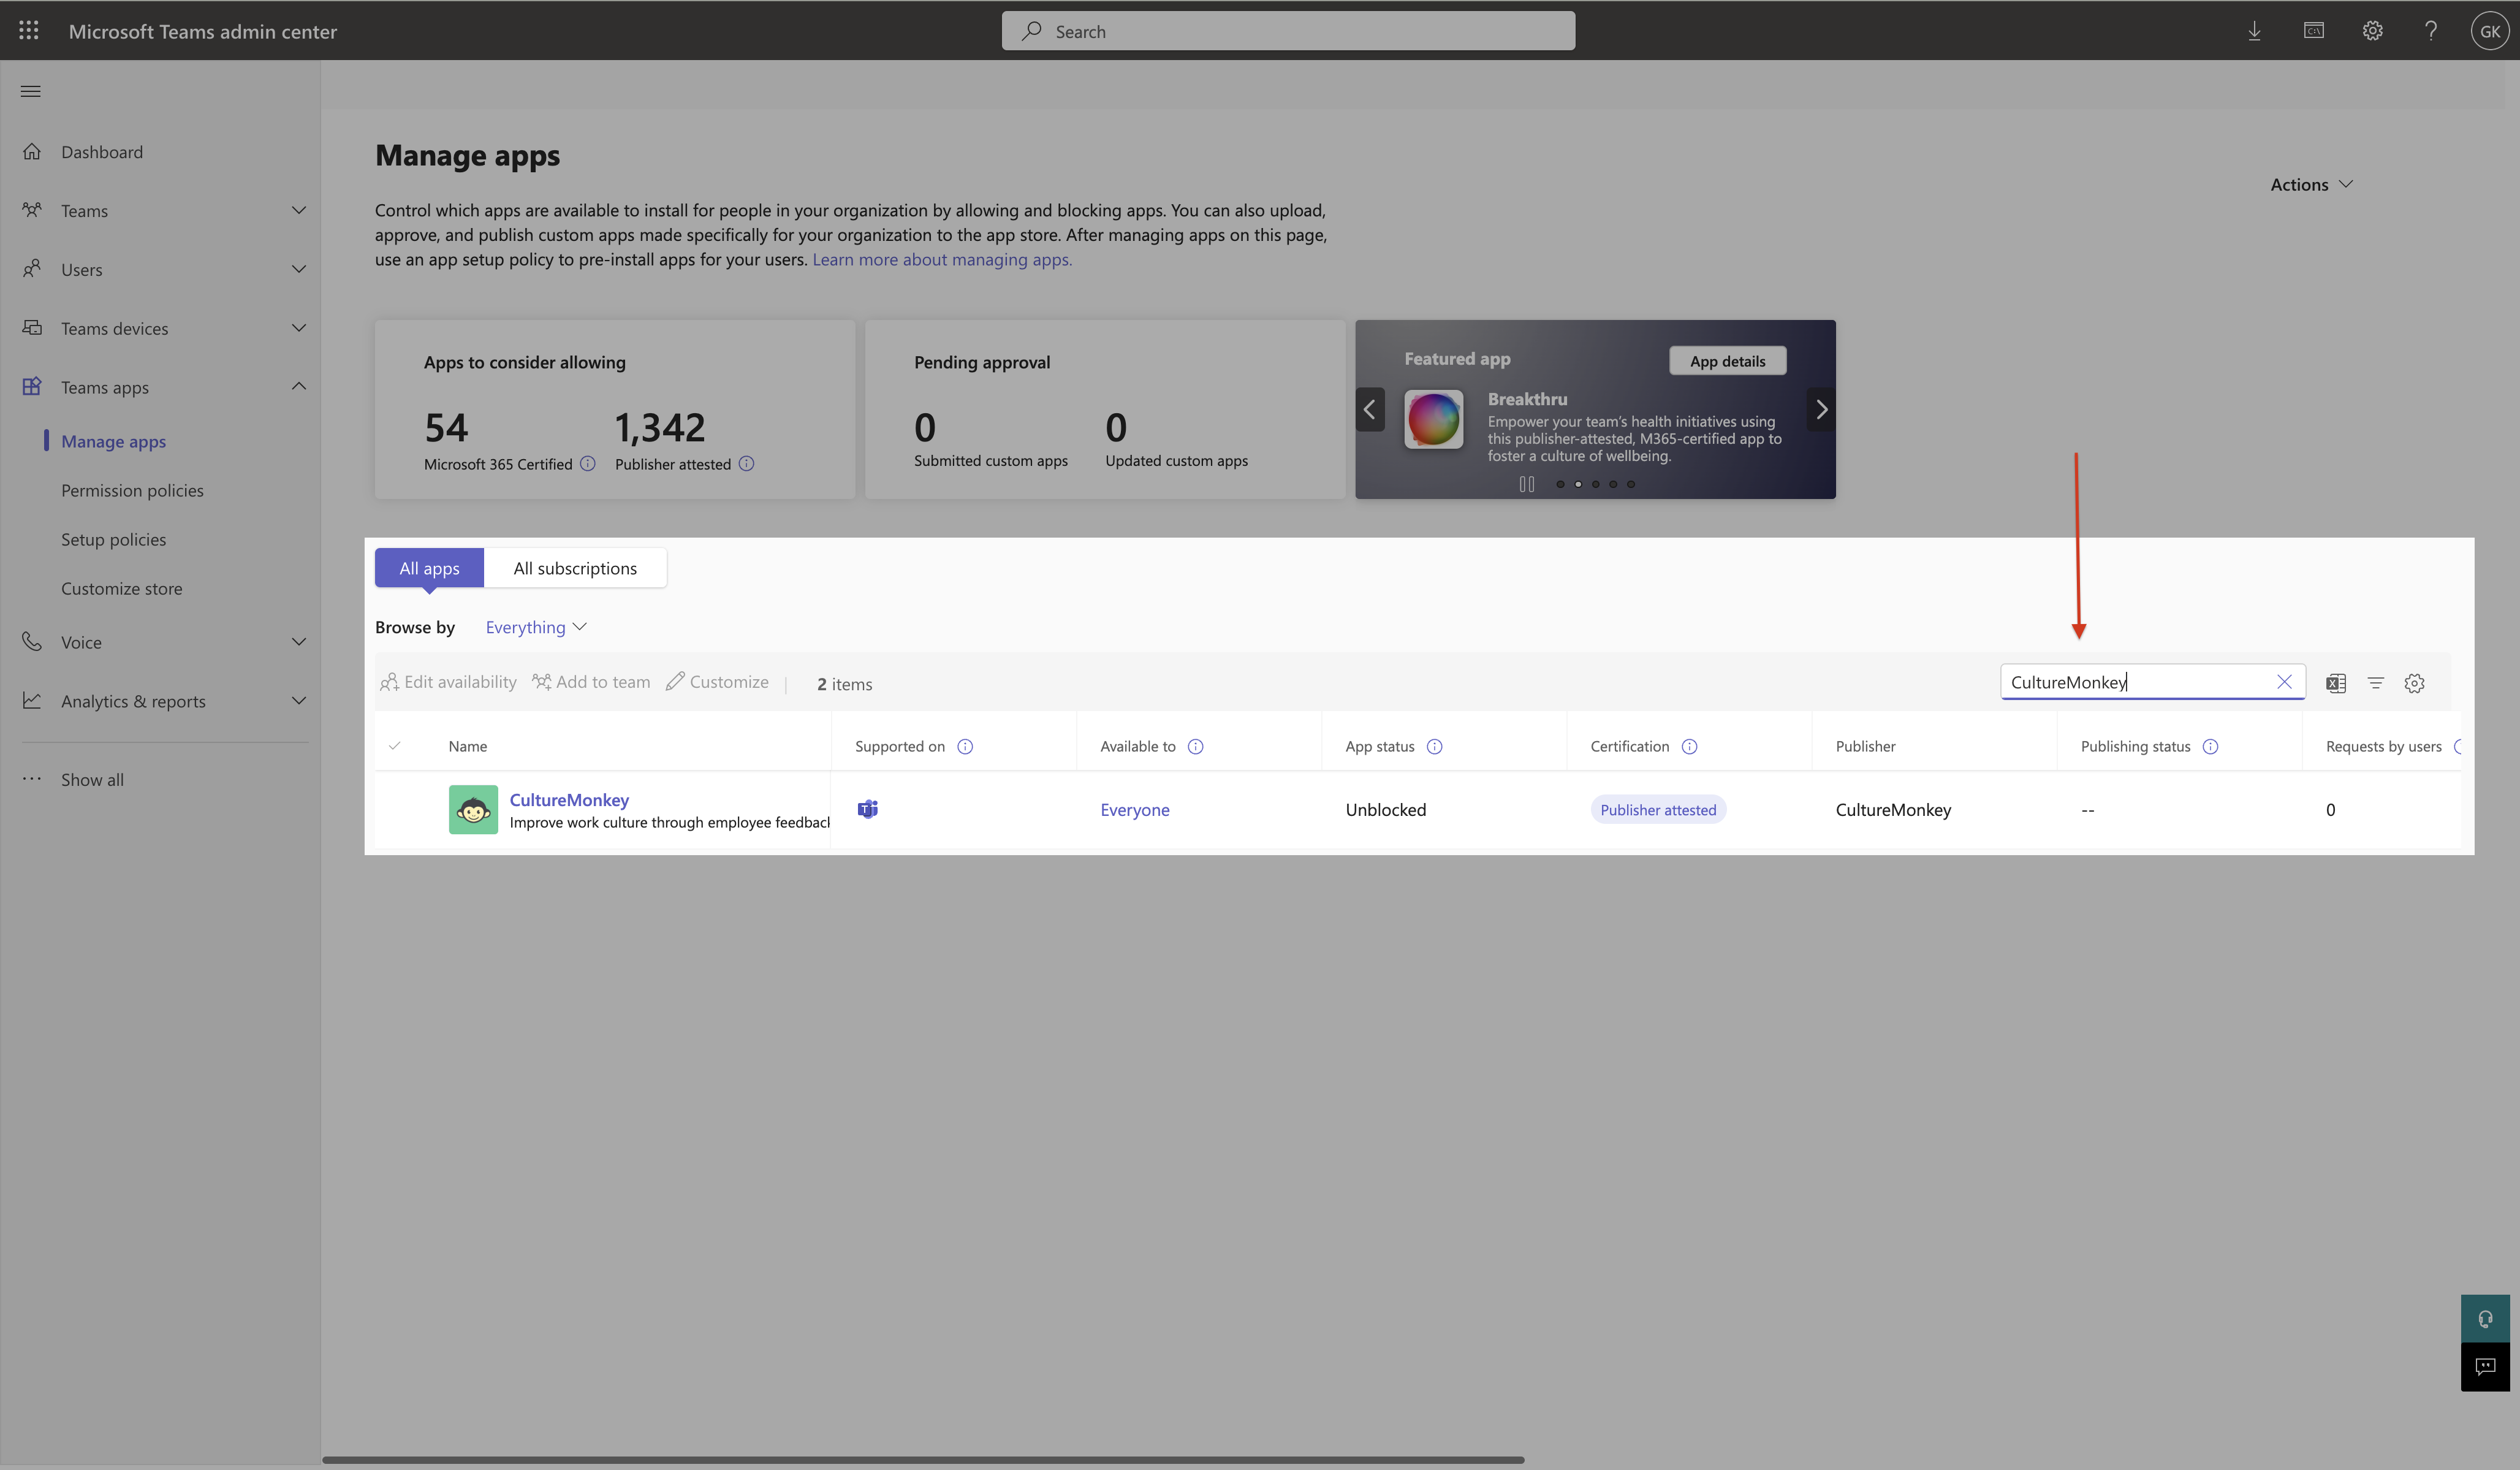
Task: Focus the top Search bar
Action: (x=1288, y=31)
